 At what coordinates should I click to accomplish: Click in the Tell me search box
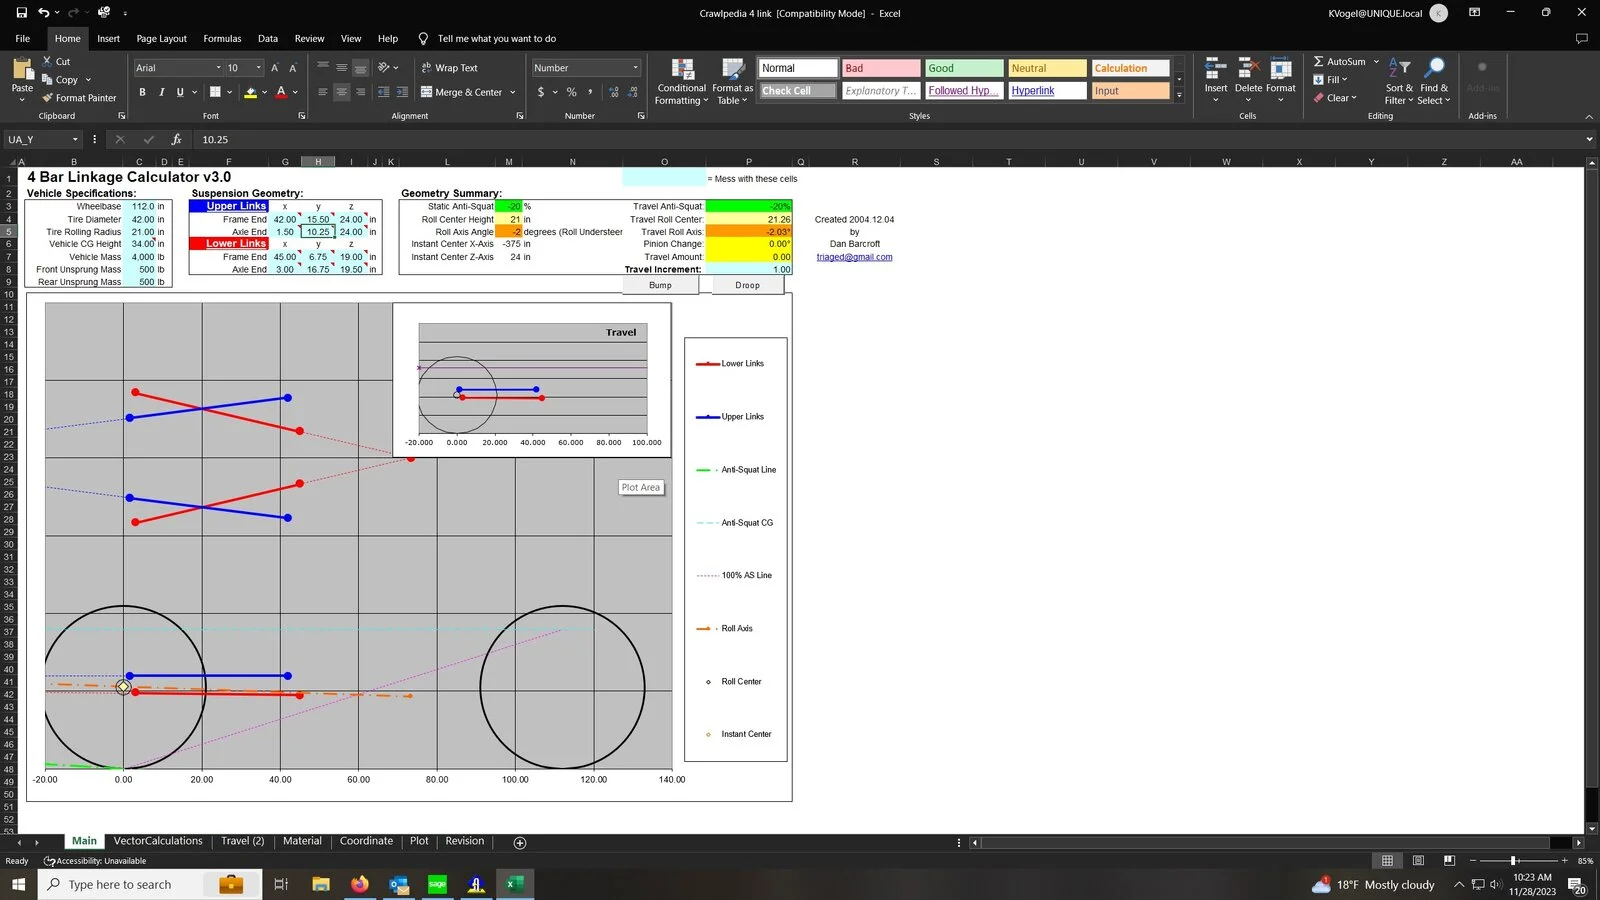[496, 39]
